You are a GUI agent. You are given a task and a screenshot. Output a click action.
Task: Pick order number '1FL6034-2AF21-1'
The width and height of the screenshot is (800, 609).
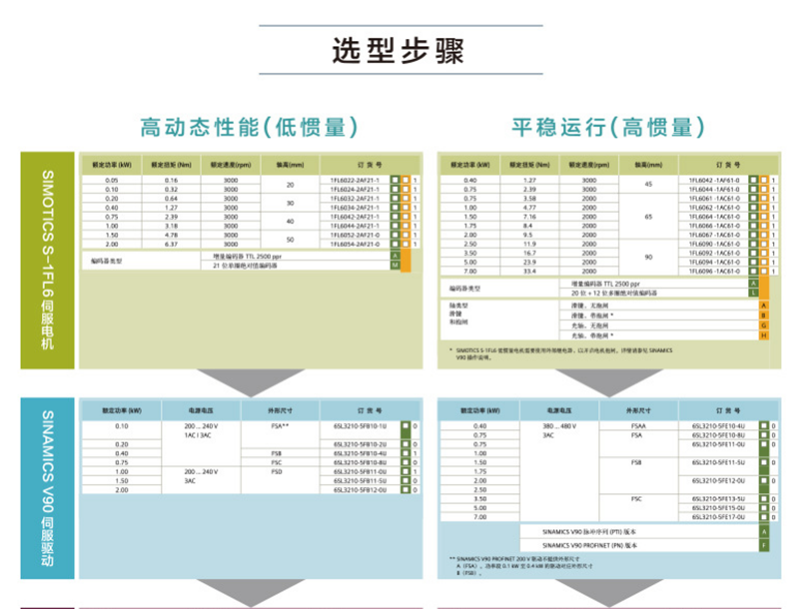coord(355,208)
